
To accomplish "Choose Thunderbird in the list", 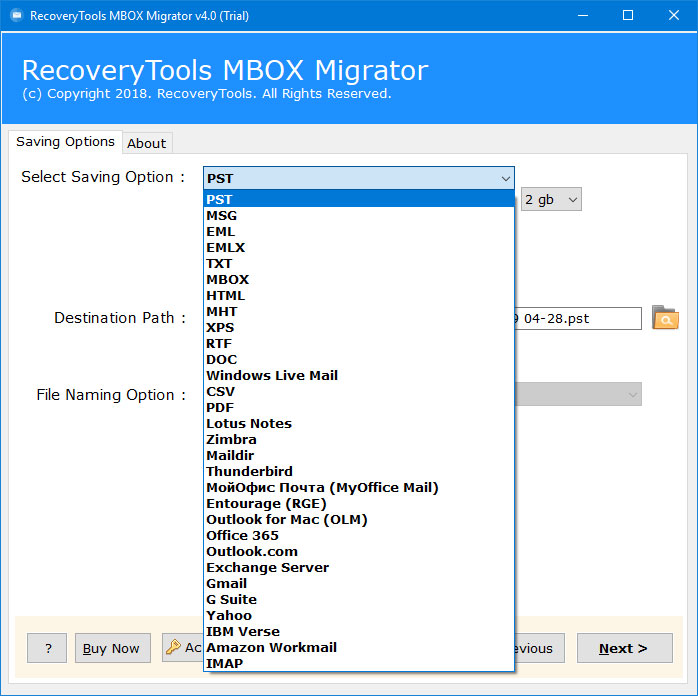I will [x=359, y=472].
